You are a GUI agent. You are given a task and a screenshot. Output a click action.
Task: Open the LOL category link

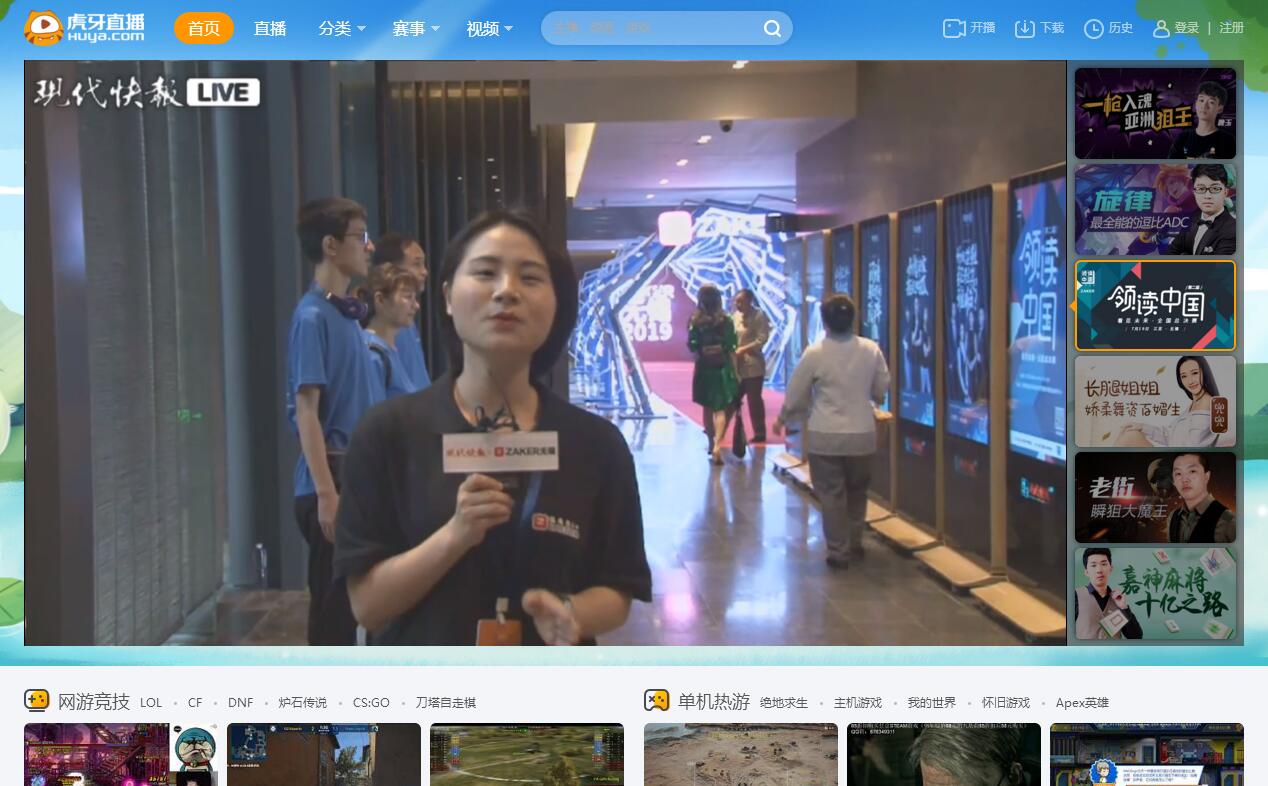coord(151,703)
